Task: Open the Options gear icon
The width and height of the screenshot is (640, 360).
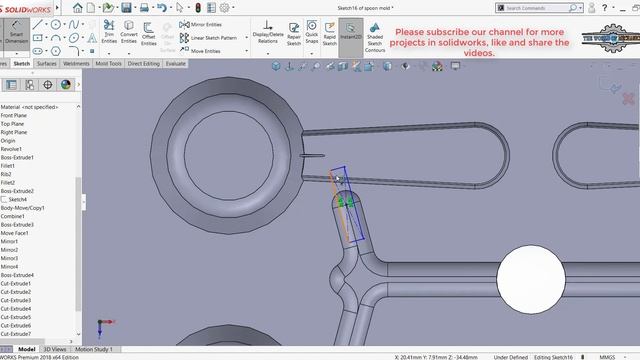Action: pyautogui.click(x=224, y=7)
